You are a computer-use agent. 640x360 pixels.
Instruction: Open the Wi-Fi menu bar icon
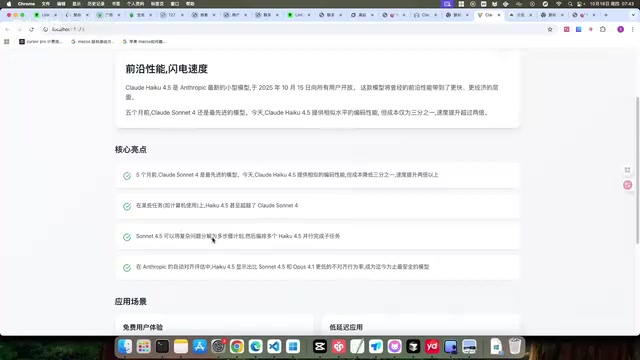[558, 4]
